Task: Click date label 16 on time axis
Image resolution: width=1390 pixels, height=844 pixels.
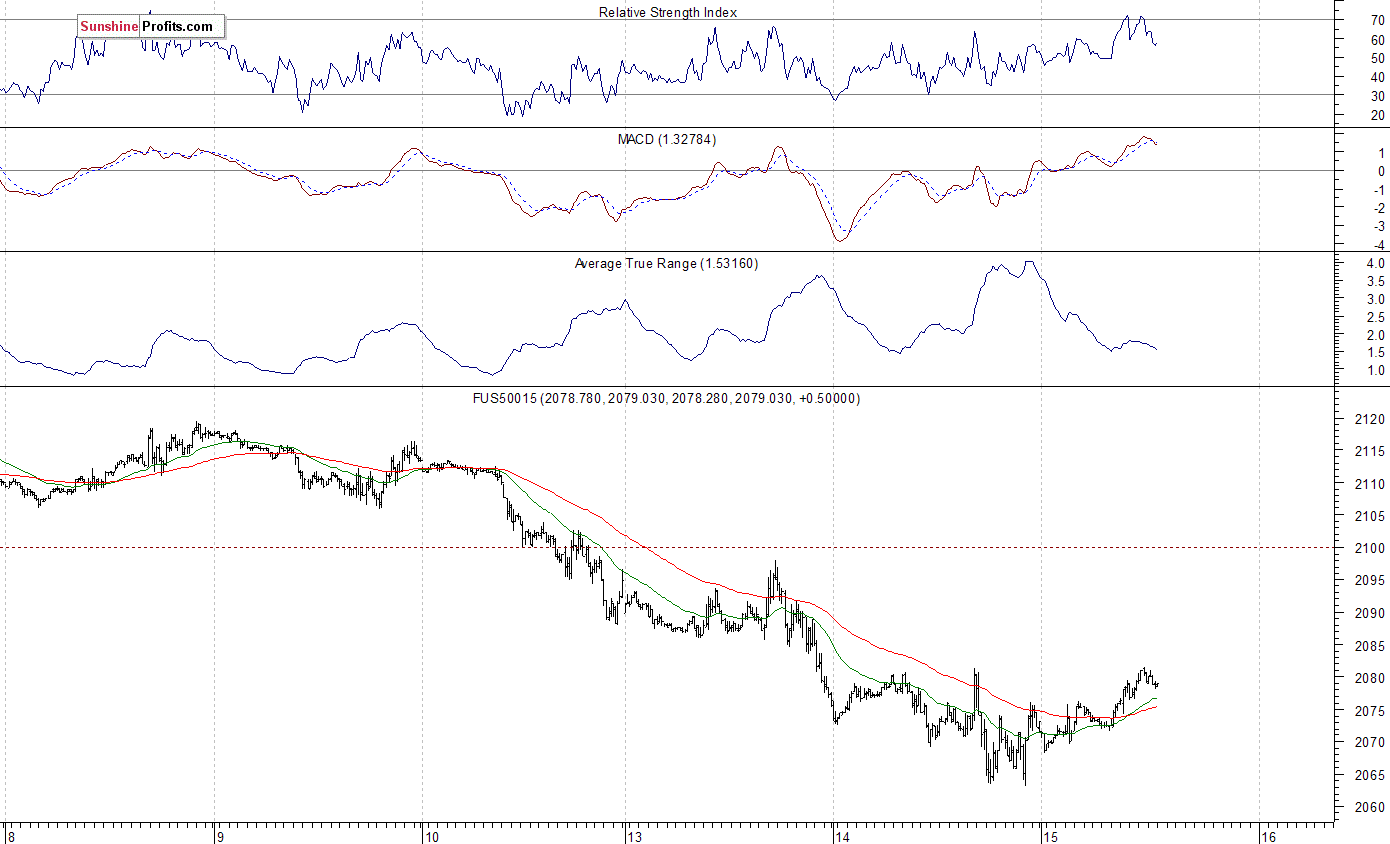Action: tap(1268, 836)
